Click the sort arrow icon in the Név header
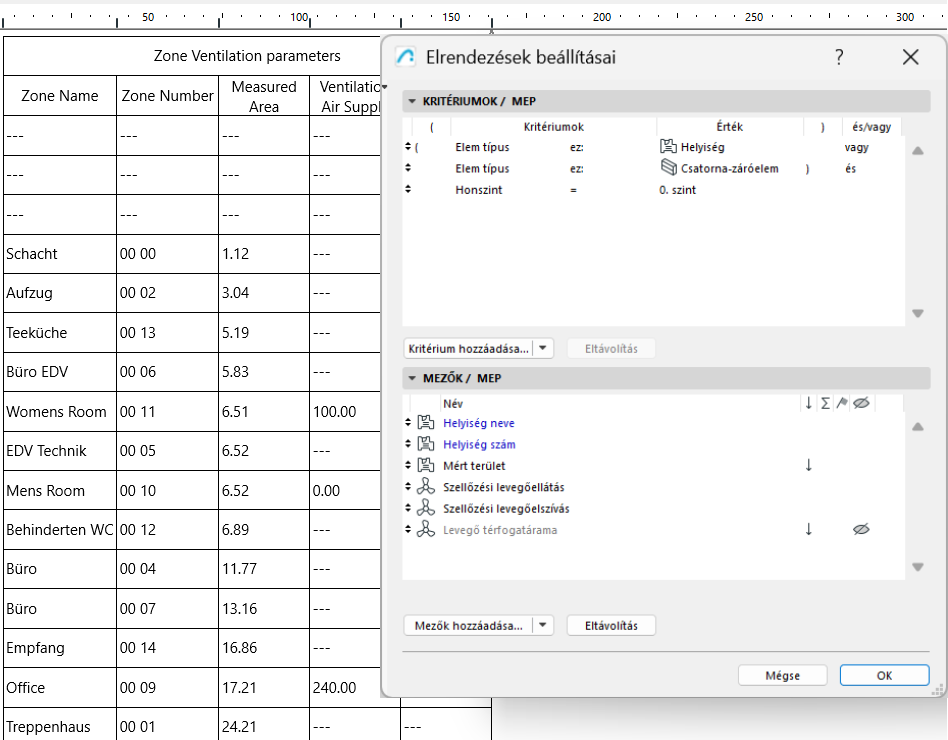This screenshot has width=948, height=740. (810, 403)
